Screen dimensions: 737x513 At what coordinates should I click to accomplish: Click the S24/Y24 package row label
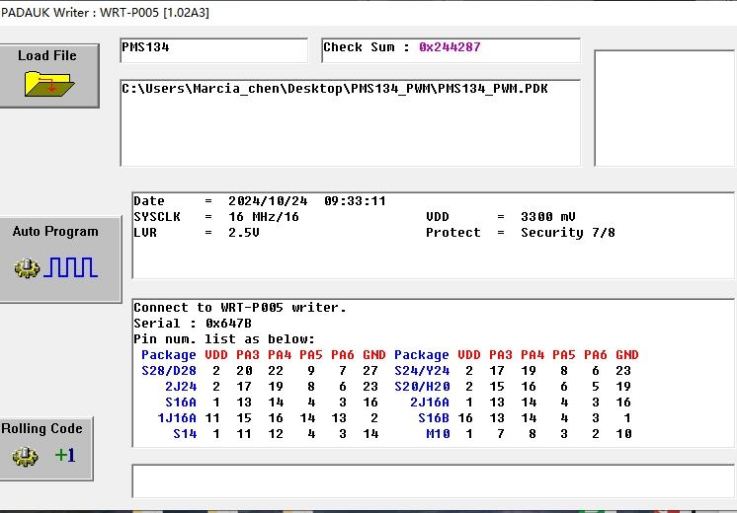[422, 371]
